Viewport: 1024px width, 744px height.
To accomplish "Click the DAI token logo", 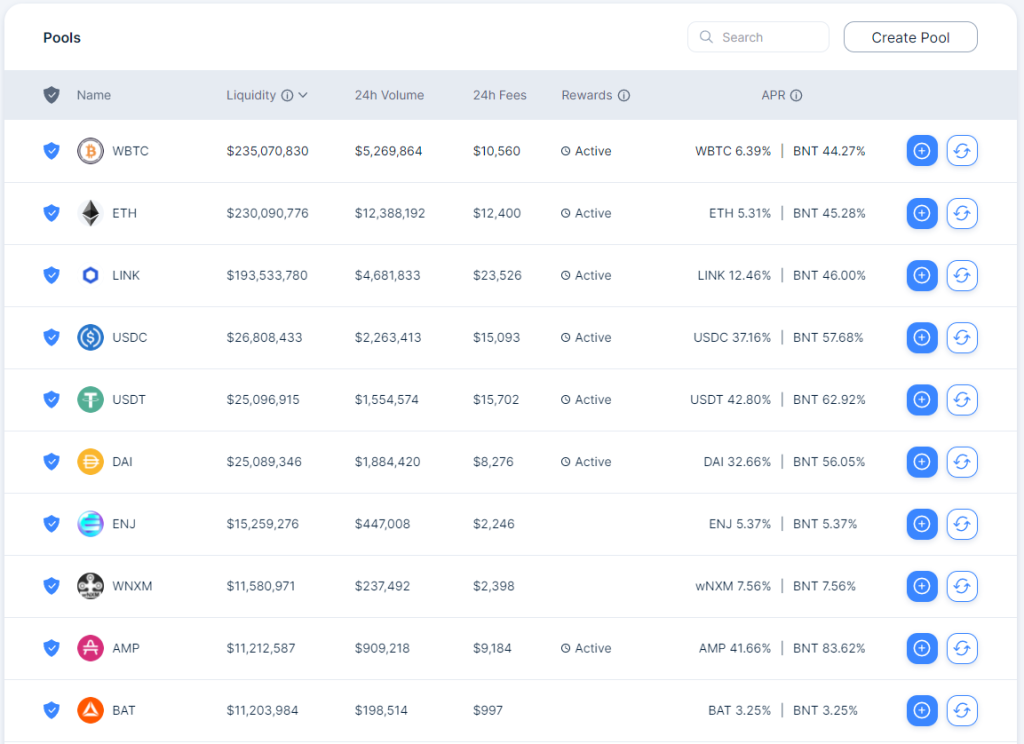I will point(90,462).
